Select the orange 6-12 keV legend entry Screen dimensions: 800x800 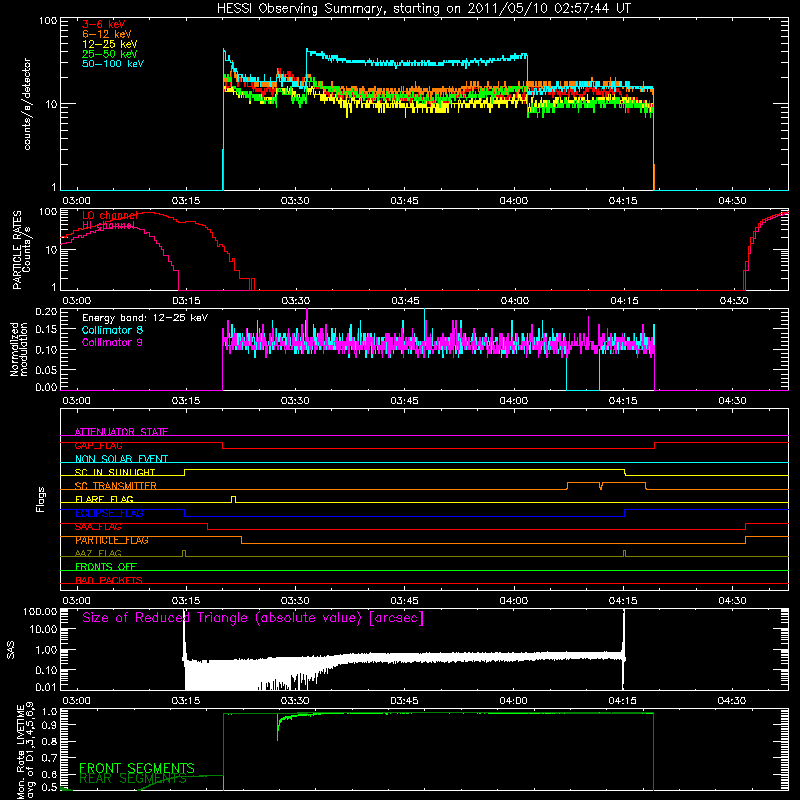pyautogui.click(x=107, y=34)
